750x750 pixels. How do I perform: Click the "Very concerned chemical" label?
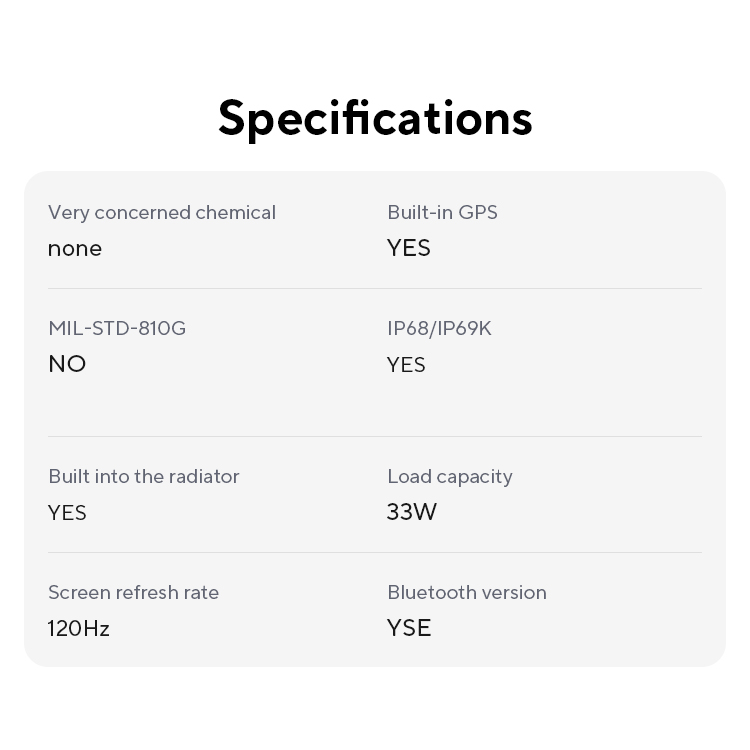pyautogui.click(x=162, y=212)
